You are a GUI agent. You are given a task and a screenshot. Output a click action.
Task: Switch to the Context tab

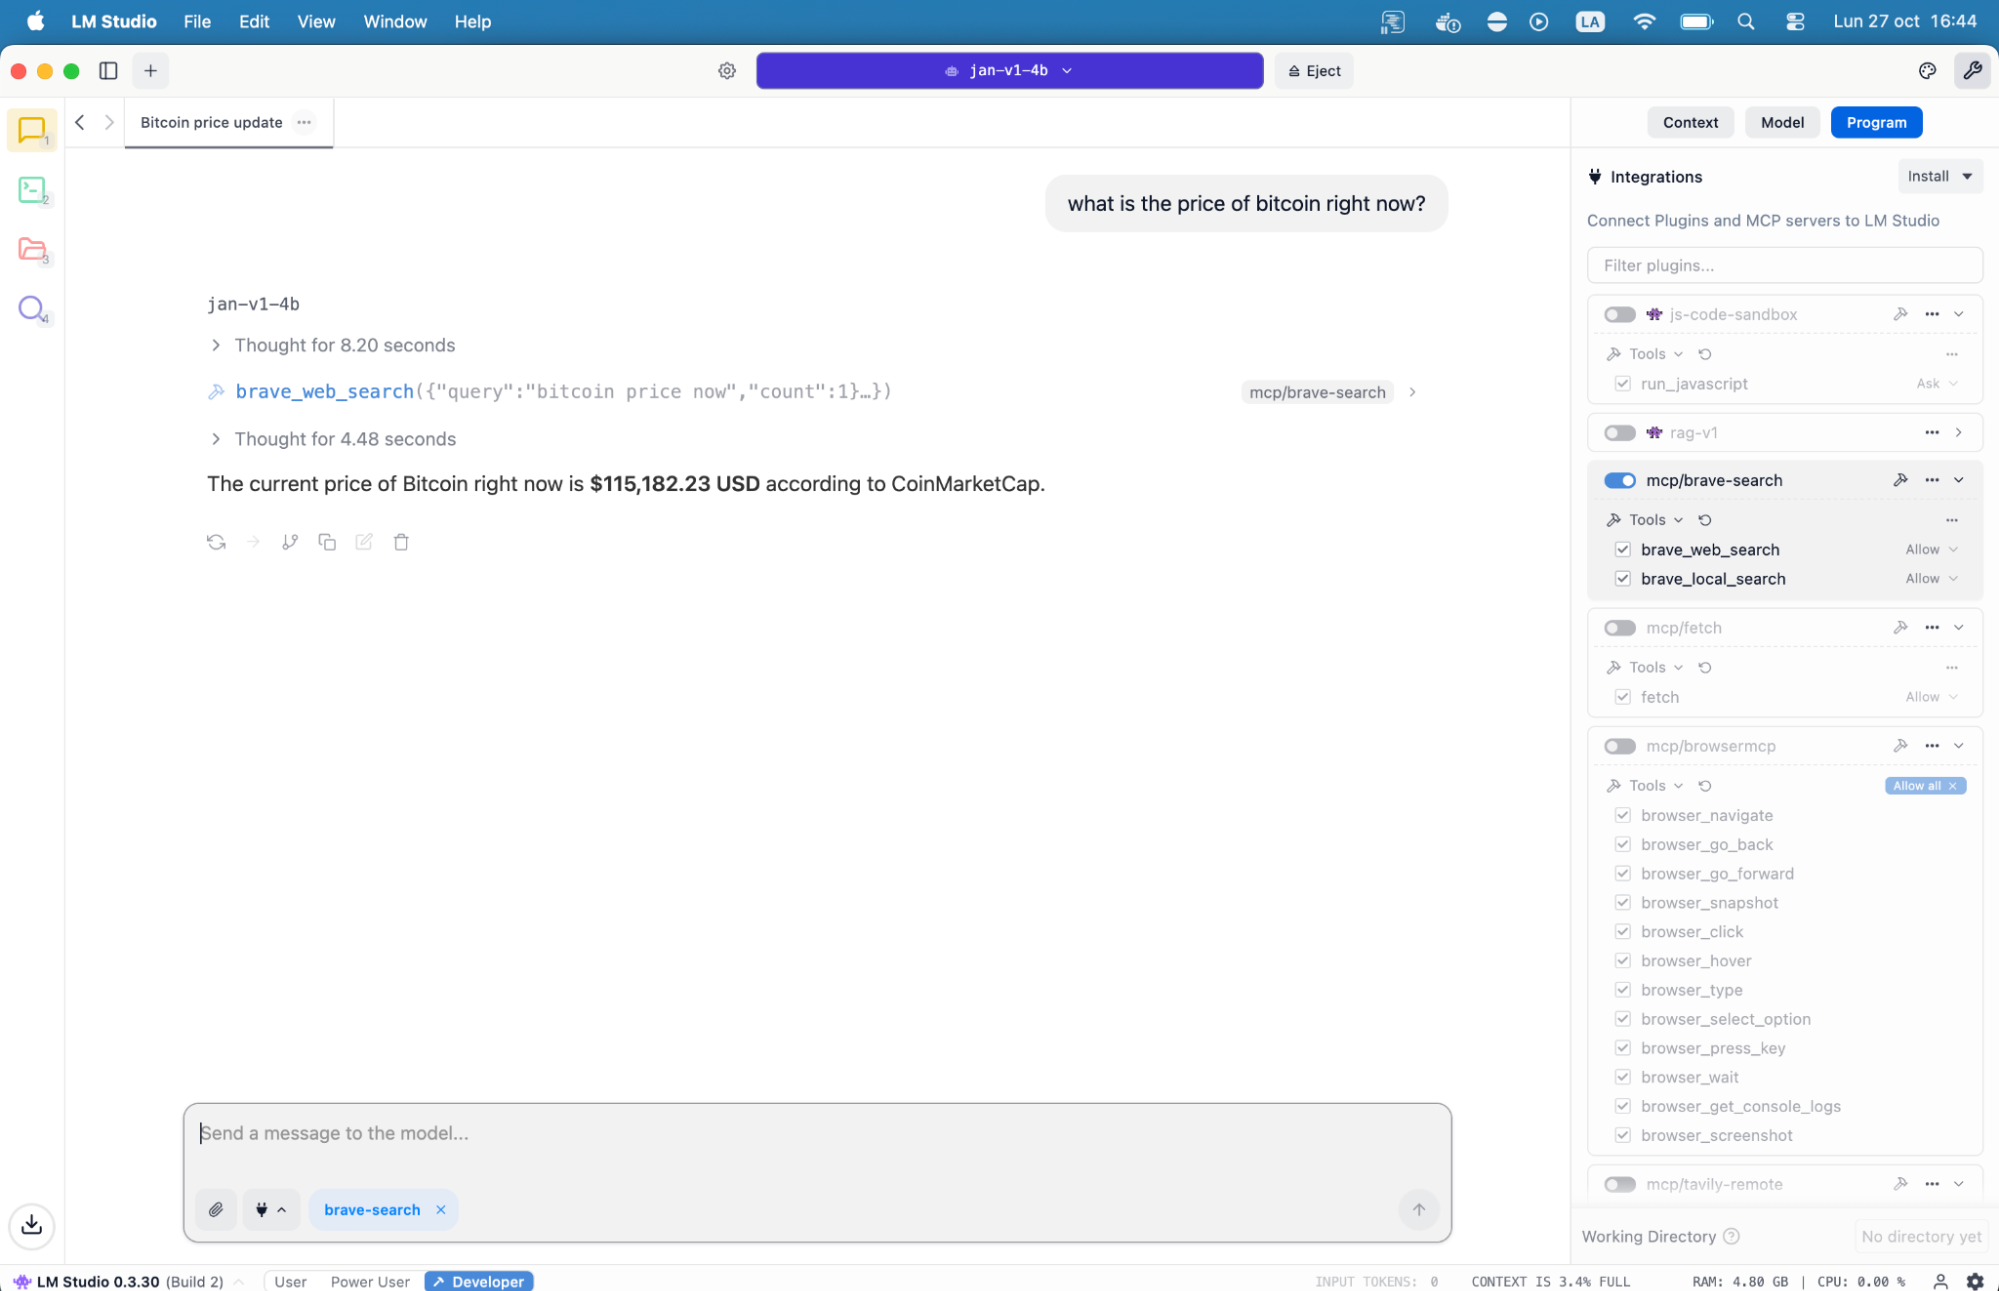point(1690,122)
